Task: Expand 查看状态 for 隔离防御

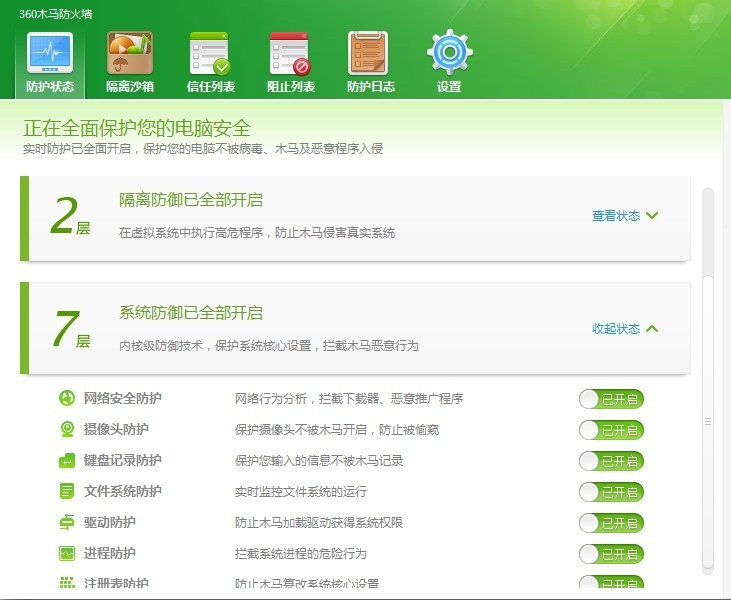Action: [625, 215]
